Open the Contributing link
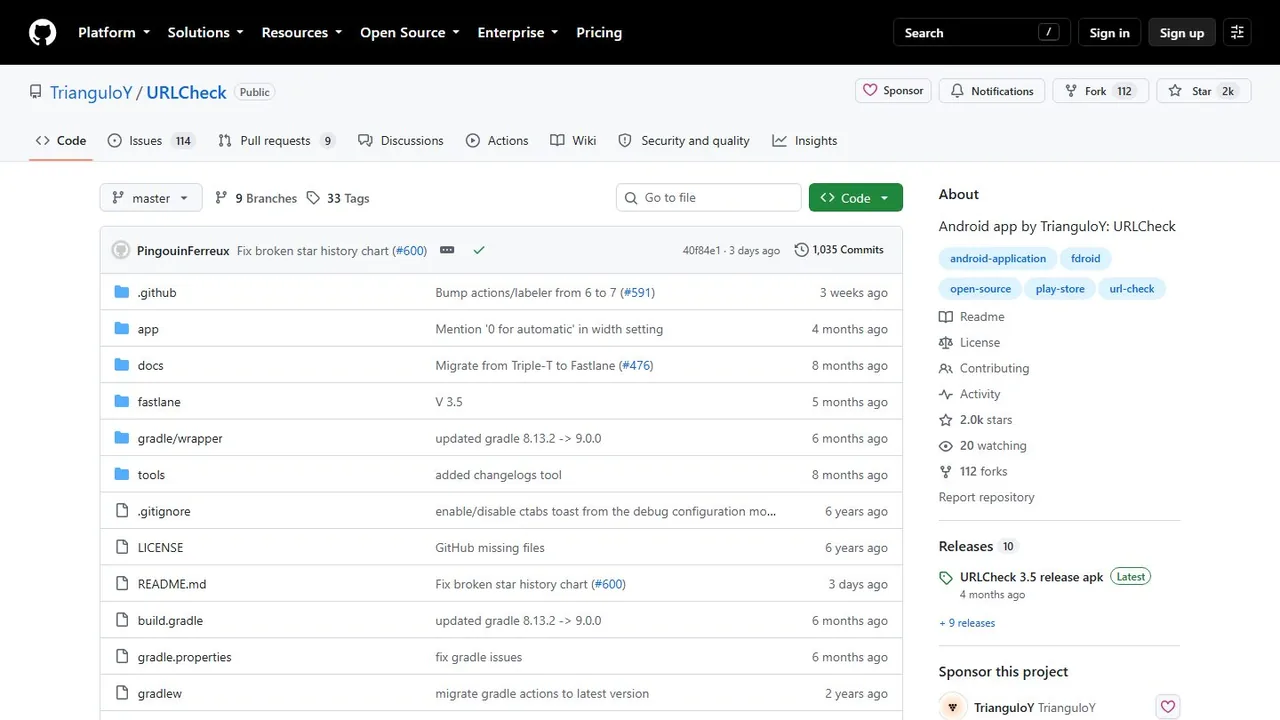The image size is (1280, 720). pos(984,369)
